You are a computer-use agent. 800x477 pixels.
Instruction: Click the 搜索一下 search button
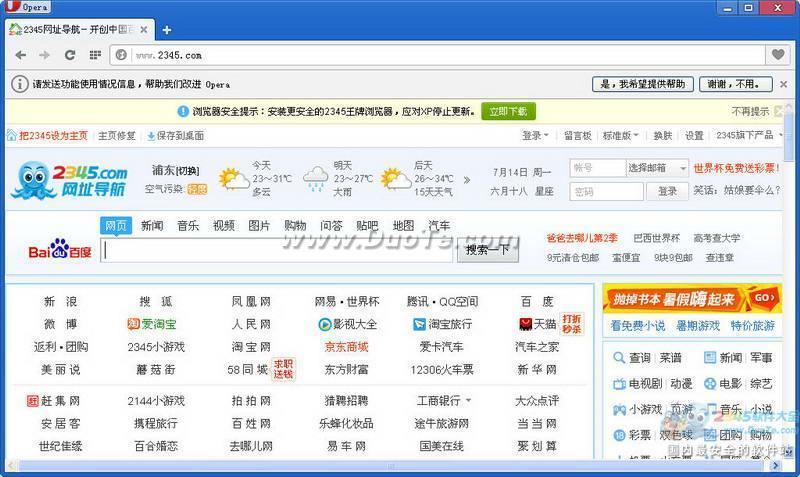pos(488,250)
